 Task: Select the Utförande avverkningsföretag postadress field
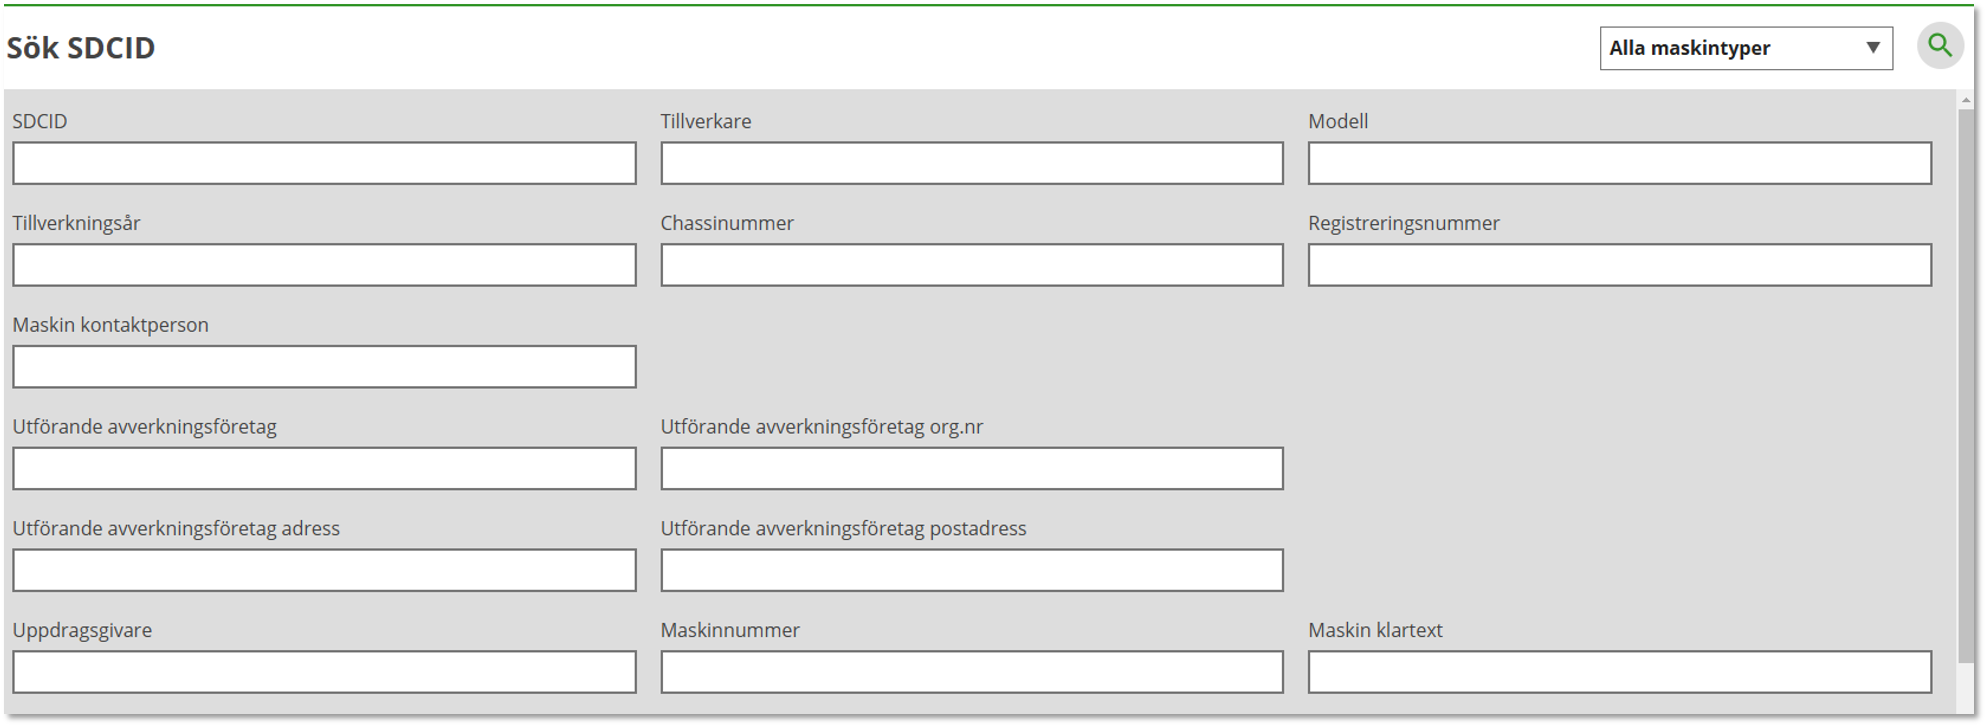coord(971,570)
